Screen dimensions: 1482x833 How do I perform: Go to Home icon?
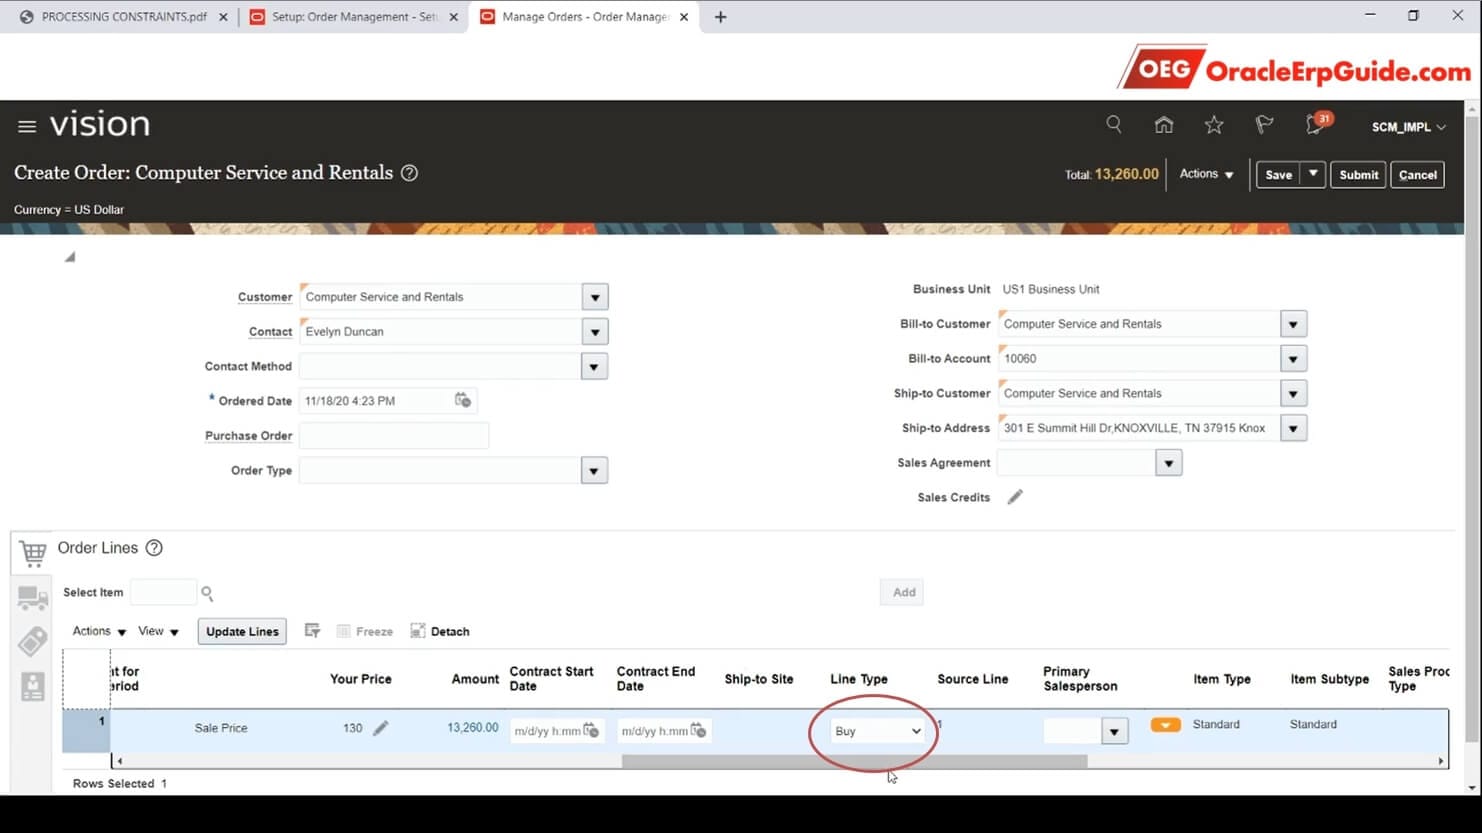tap(1163, 125)
